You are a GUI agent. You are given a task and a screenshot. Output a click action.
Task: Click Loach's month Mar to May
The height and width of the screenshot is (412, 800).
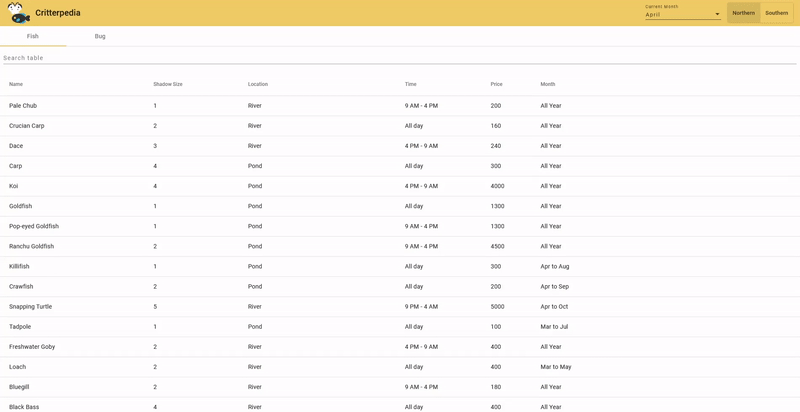click(556, 367)
